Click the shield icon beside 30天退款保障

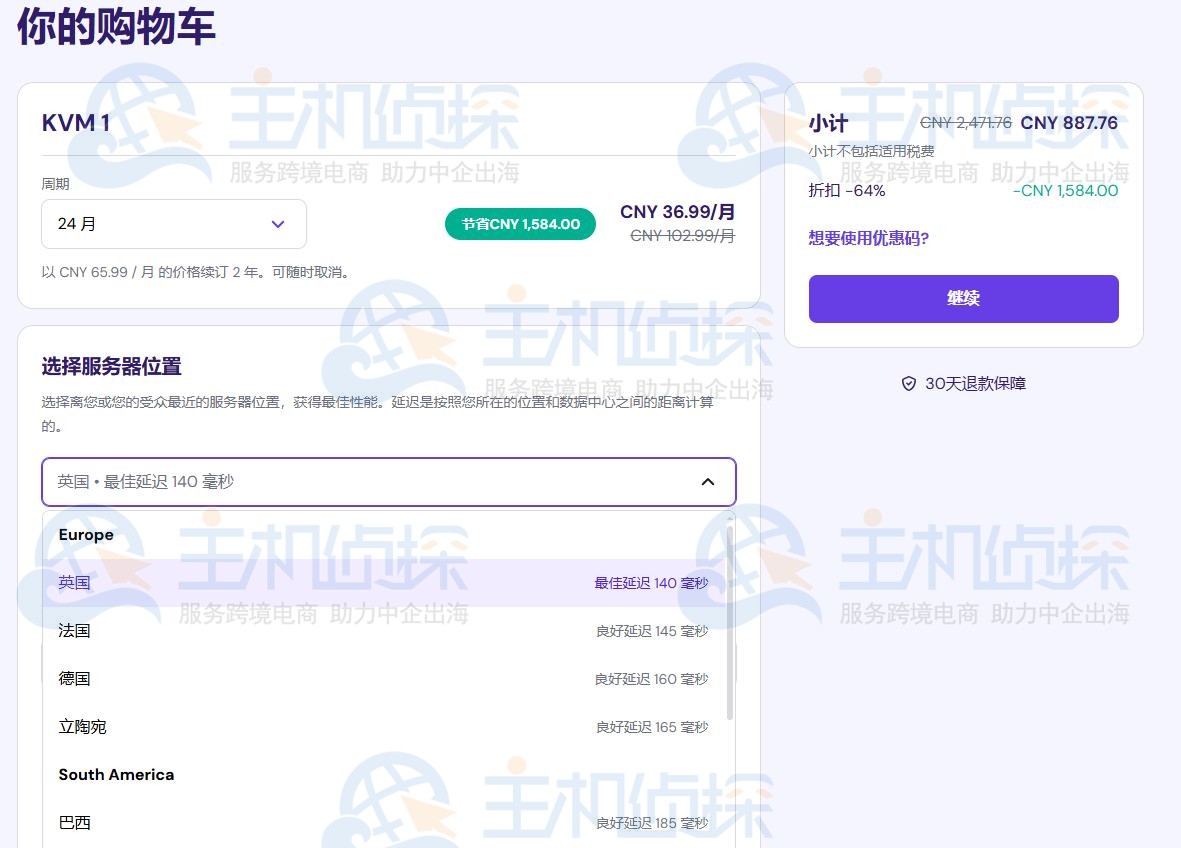[x=908, y=383]
